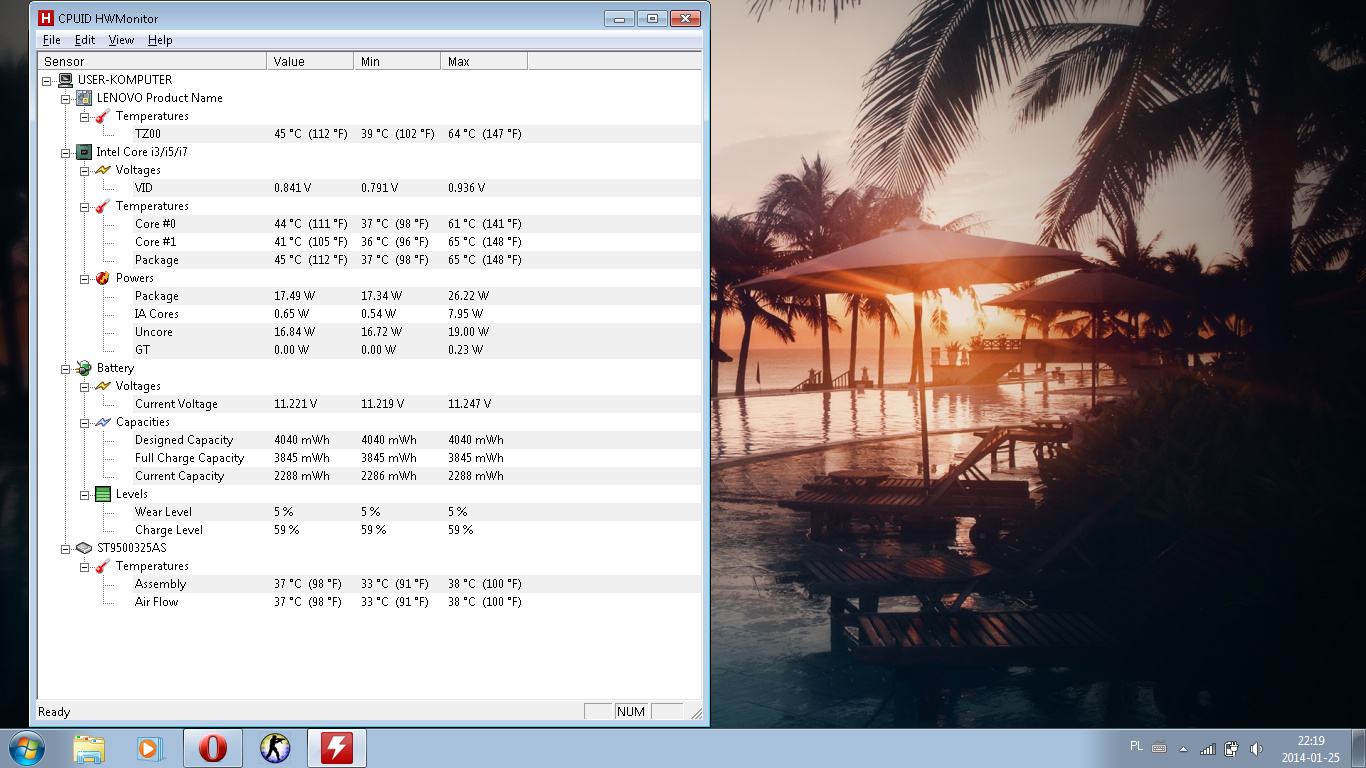Click the voltage icon above the Current Voltage row

point(104,386)
